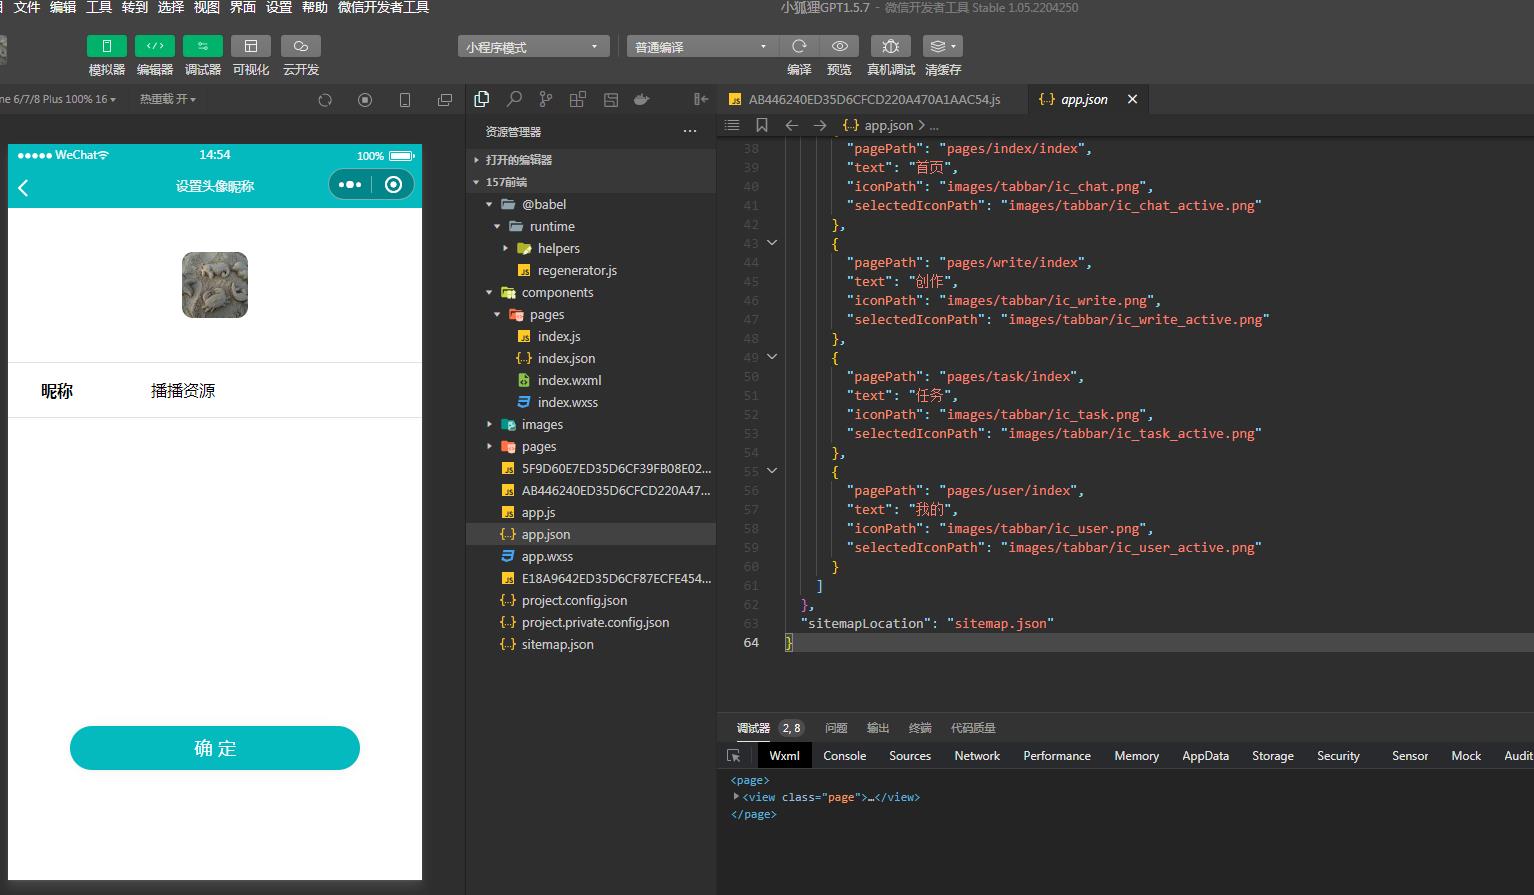Select the avatar thumbnail image
The width and height of the screenshot is (1534, 895).
(215, 285)
